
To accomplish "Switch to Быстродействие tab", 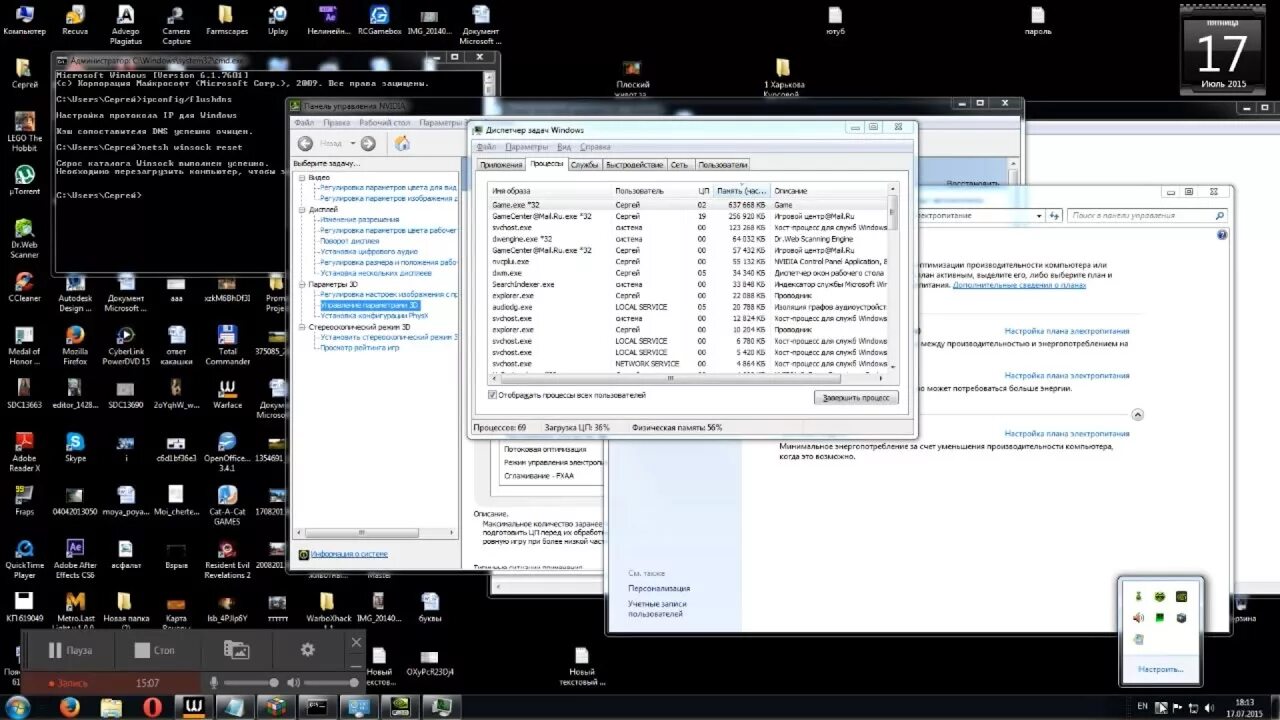I will (x=634, y=165).
